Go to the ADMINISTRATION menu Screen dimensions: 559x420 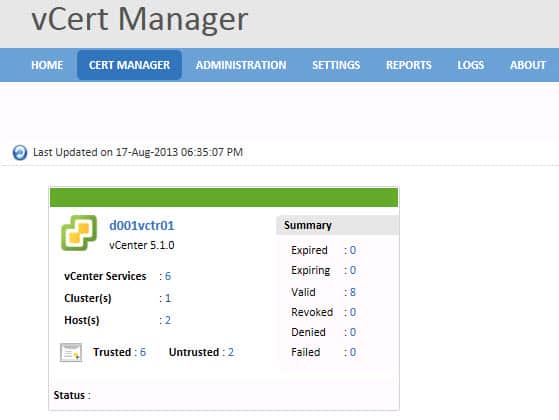coord(241,65)
